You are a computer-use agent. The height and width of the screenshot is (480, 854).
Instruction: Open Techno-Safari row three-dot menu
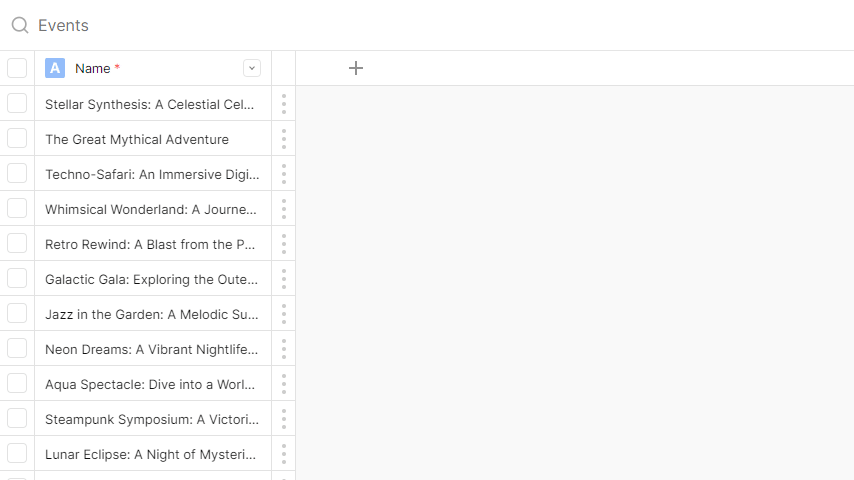[x=284, y=174]
